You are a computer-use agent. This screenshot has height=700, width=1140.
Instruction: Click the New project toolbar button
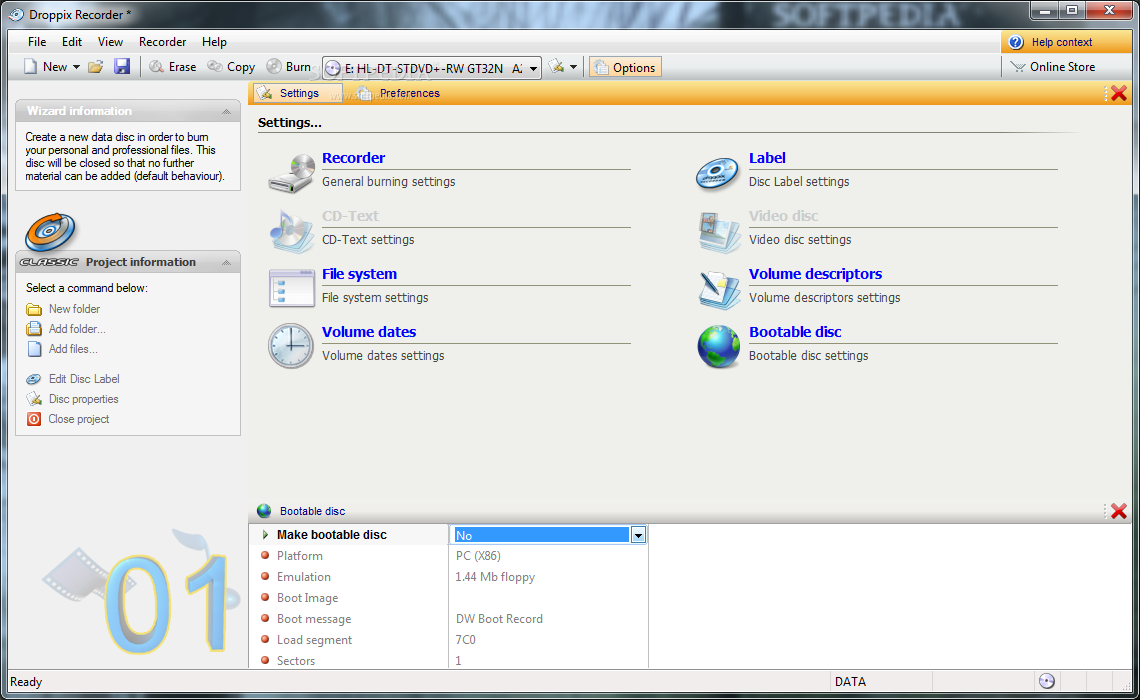click(45, 67)
